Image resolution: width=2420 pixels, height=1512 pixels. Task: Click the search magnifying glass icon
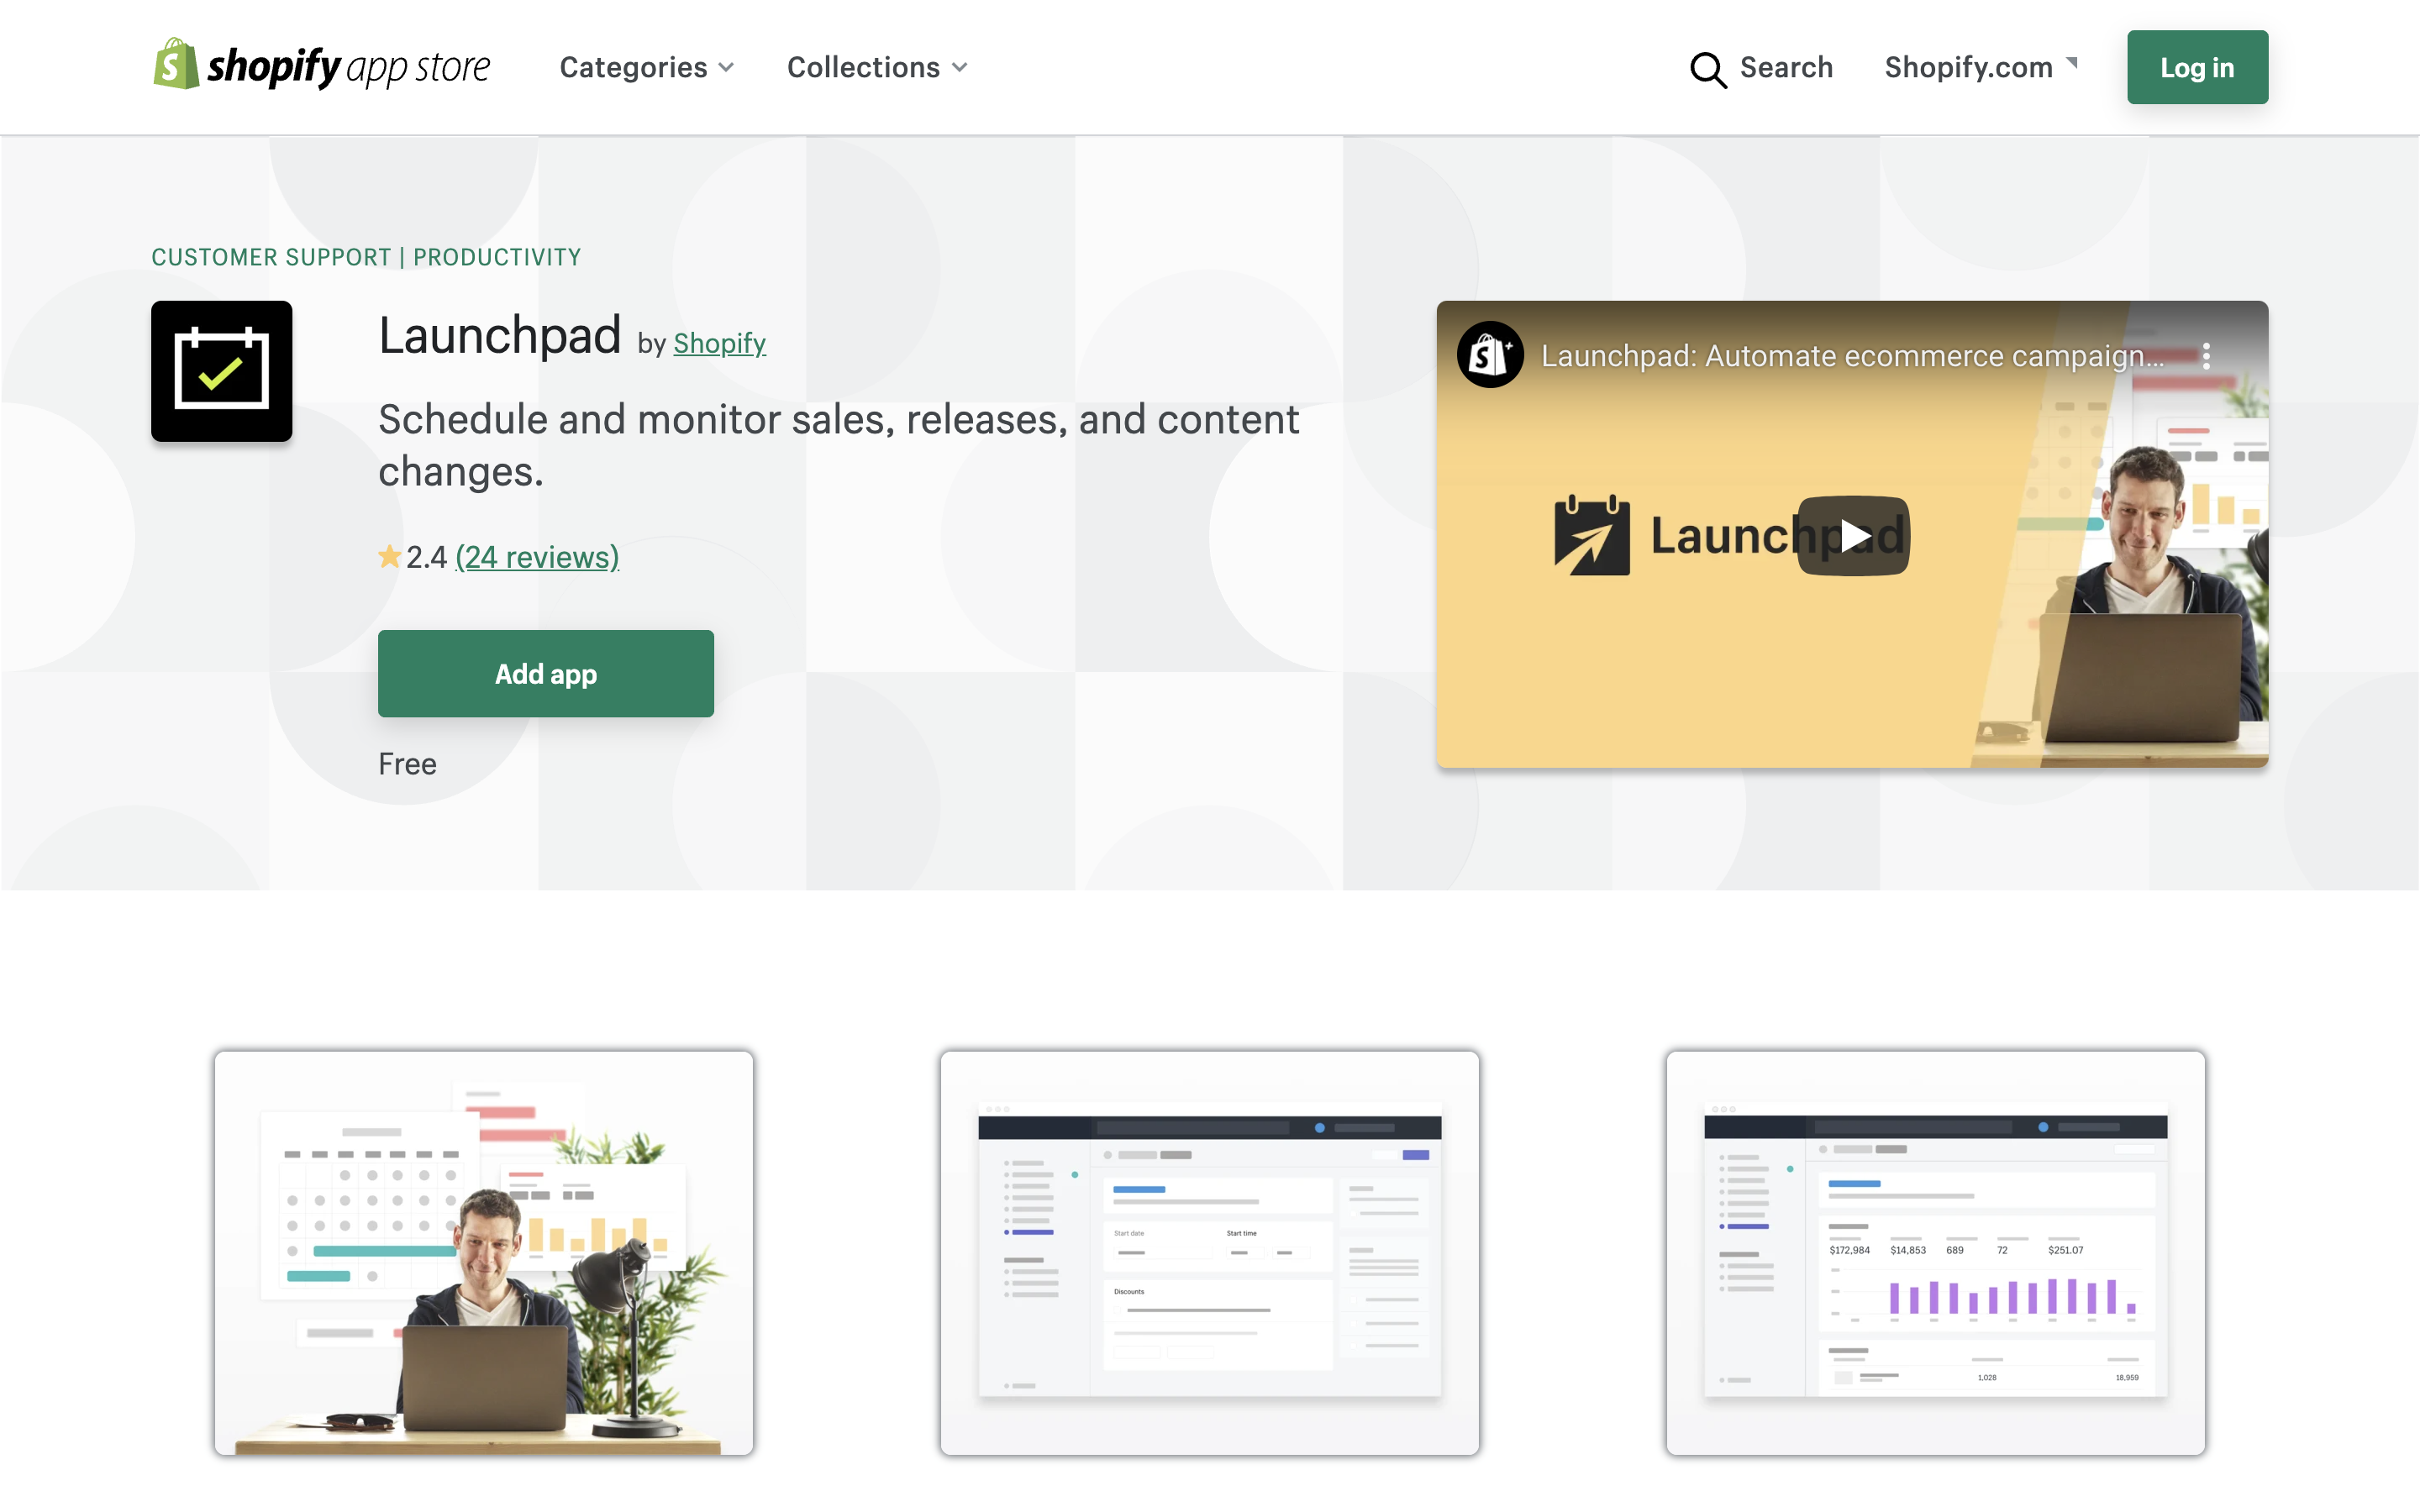1707,69
